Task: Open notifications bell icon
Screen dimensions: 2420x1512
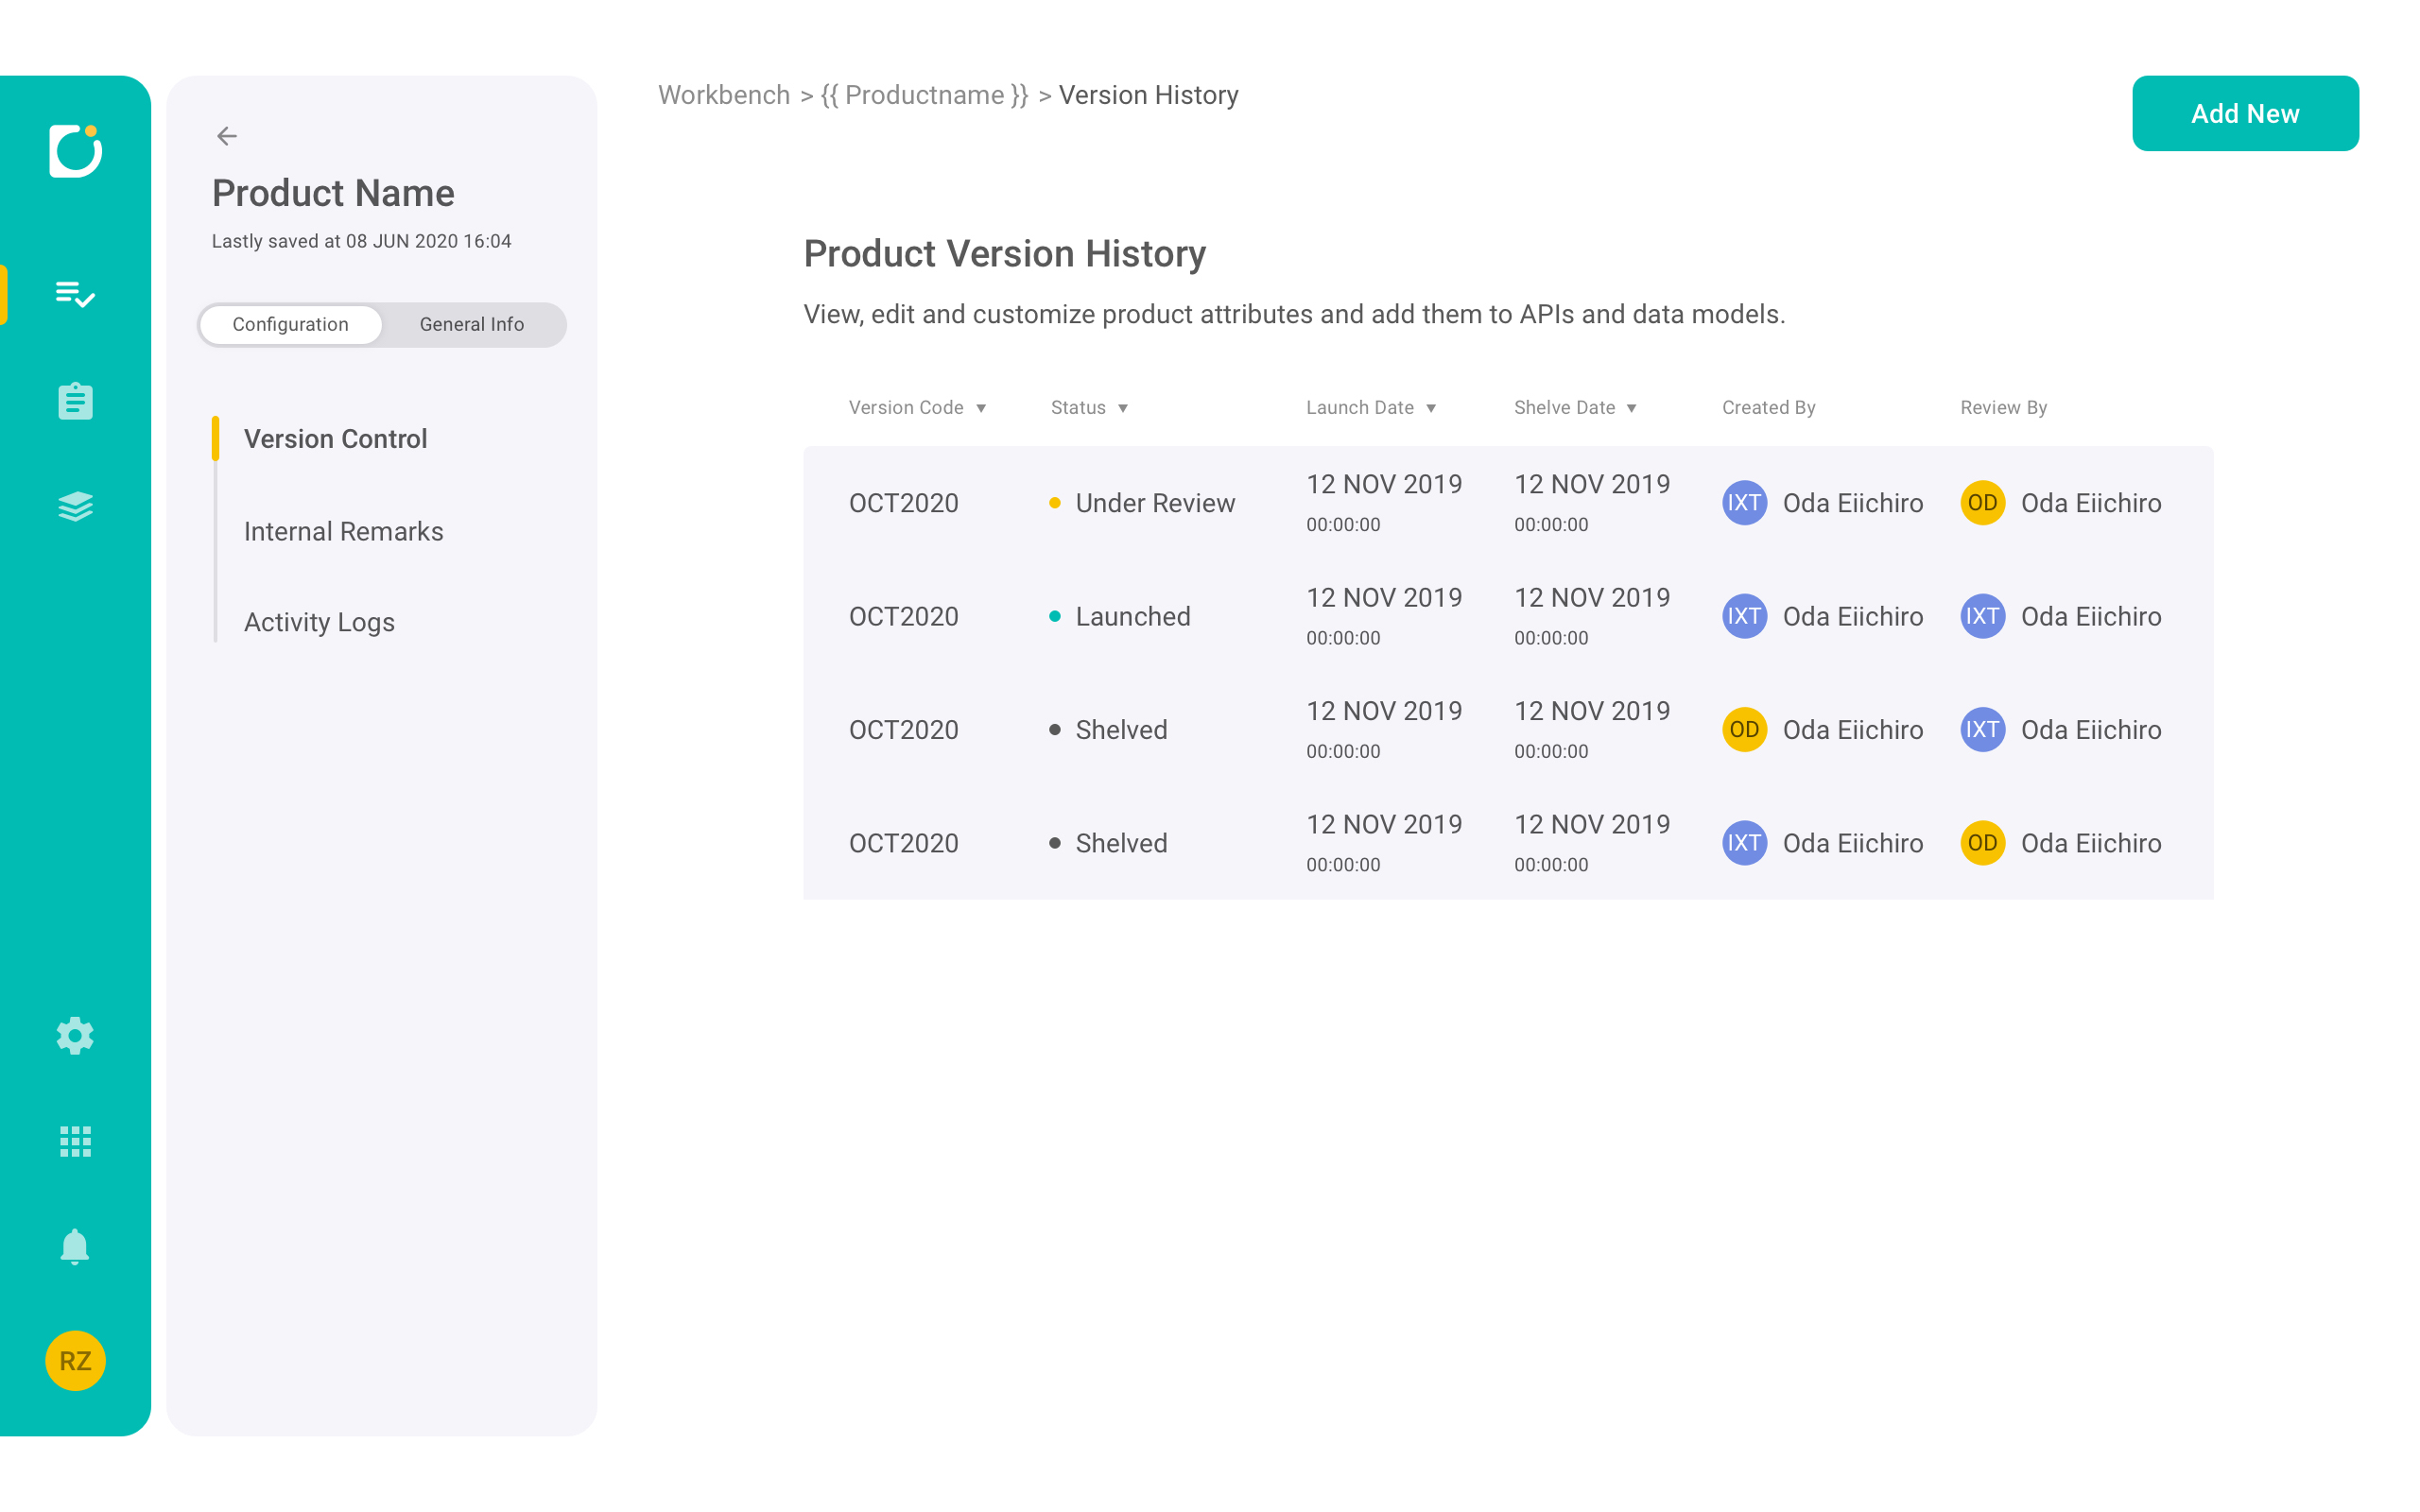Action: point(75,1247)
